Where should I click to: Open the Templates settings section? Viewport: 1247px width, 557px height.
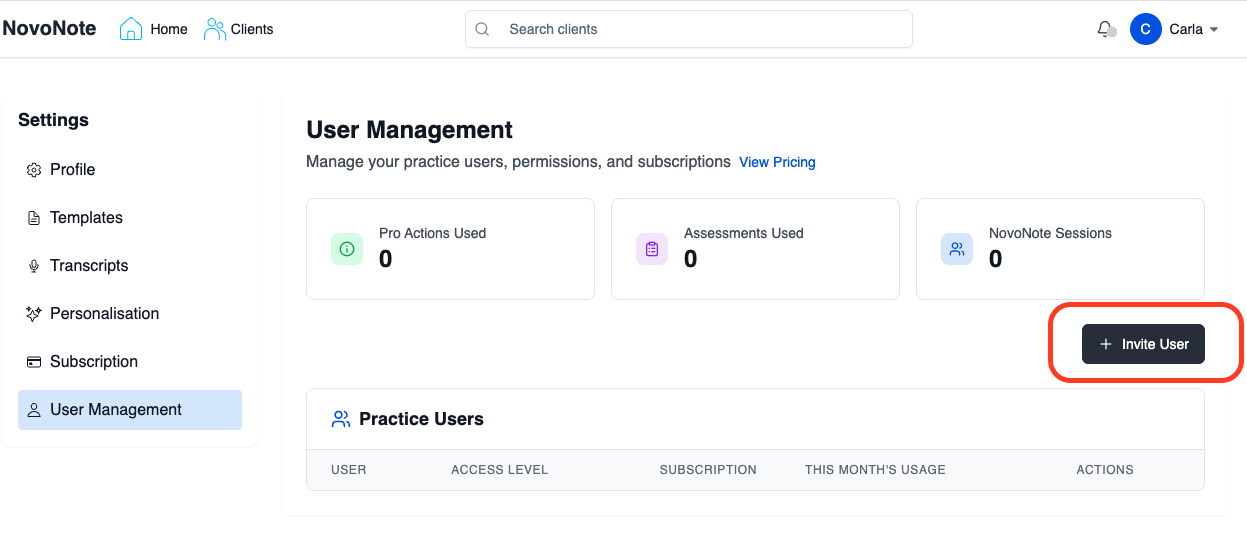pyautogui.click(x=86, y=218)
